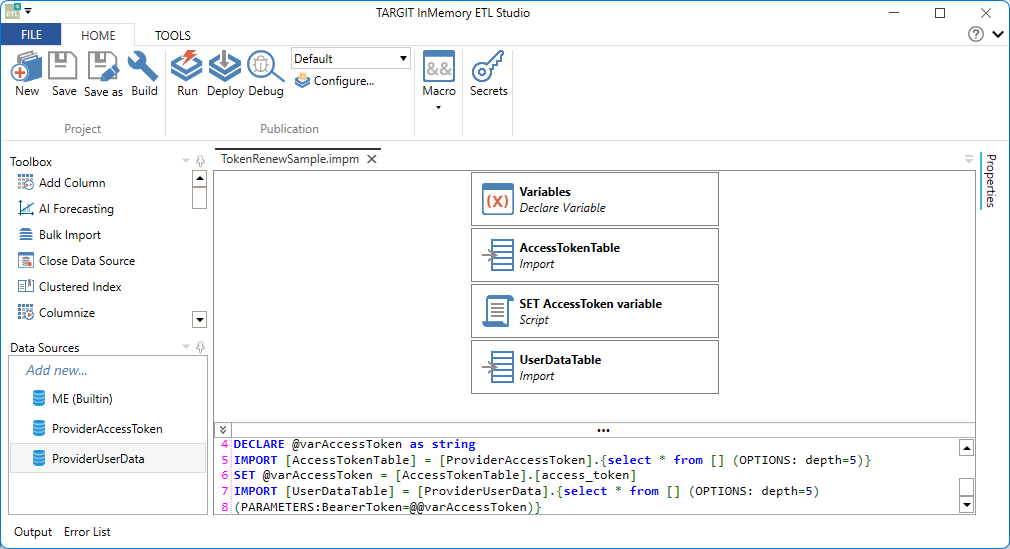The image size is (1010, 549).
Task: Click script line 8 PARAMETERS text
Action: tap(387, 507)
